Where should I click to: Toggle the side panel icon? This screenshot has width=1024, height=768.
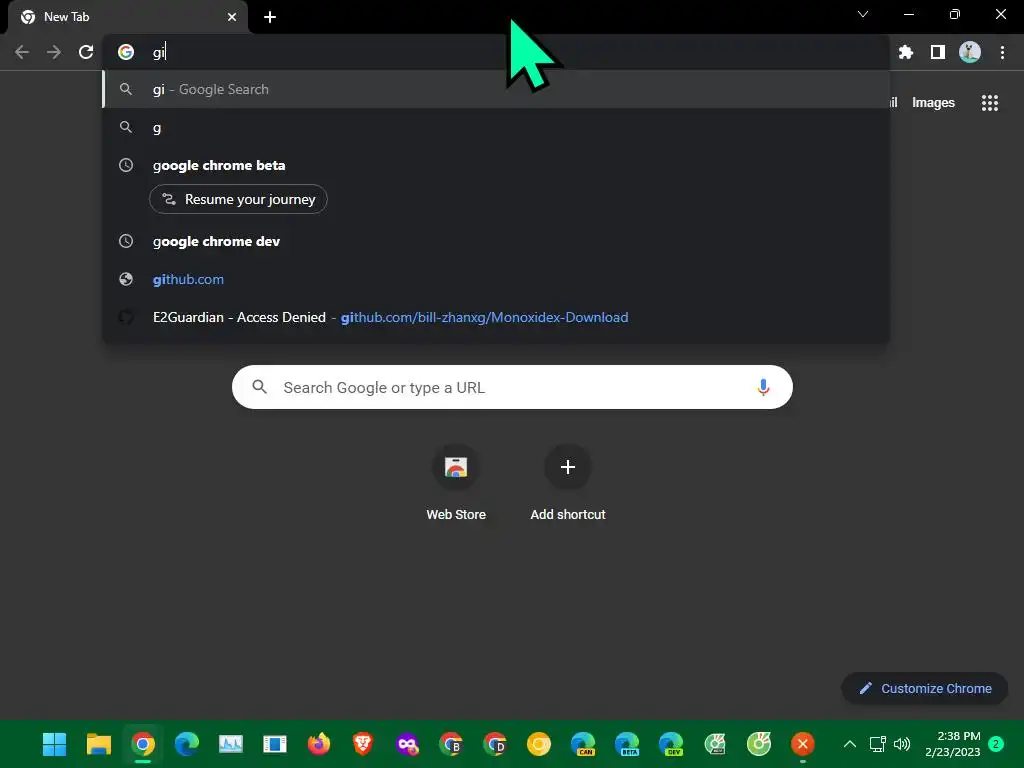[x=938, y=52]
